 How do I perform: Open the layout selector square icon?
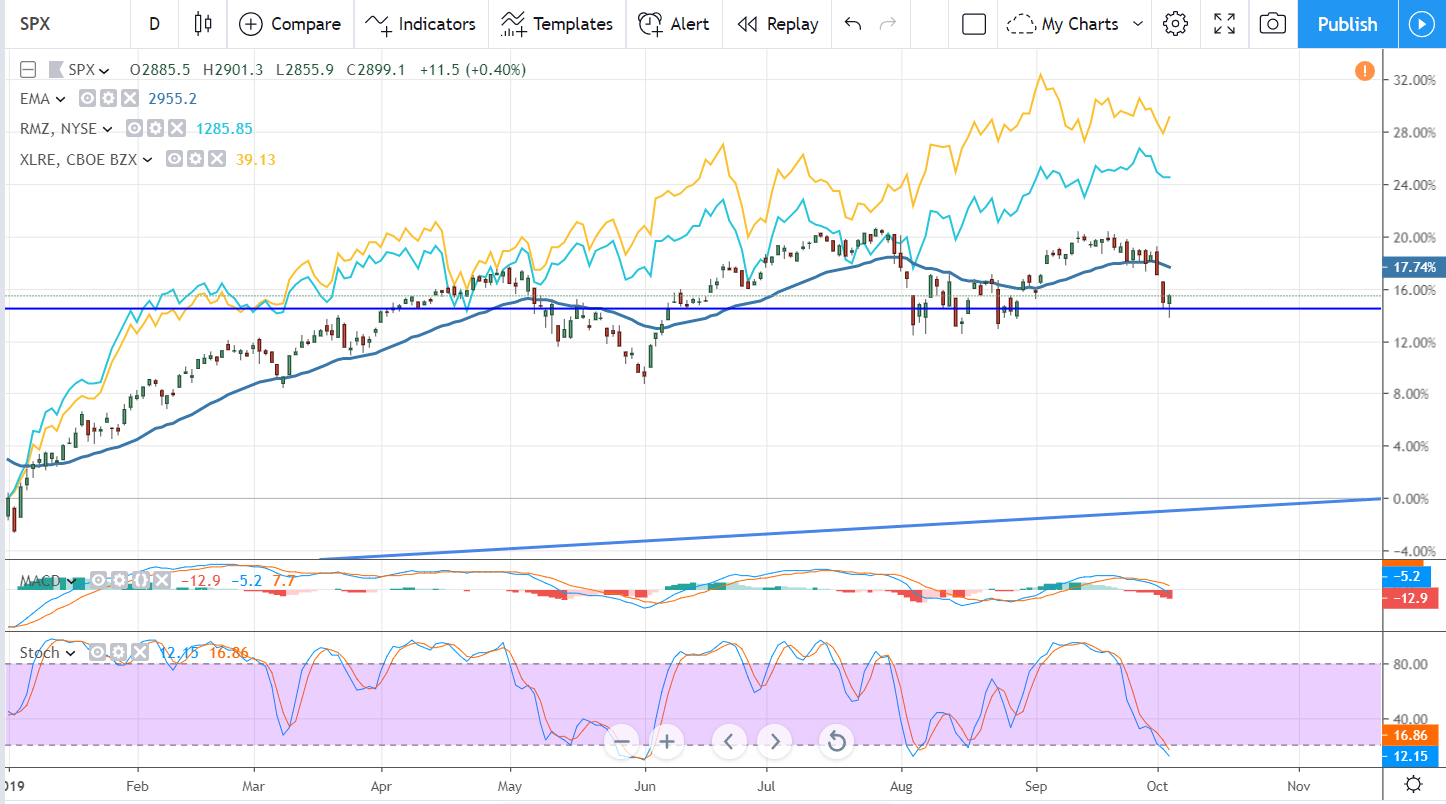[973, 24]
